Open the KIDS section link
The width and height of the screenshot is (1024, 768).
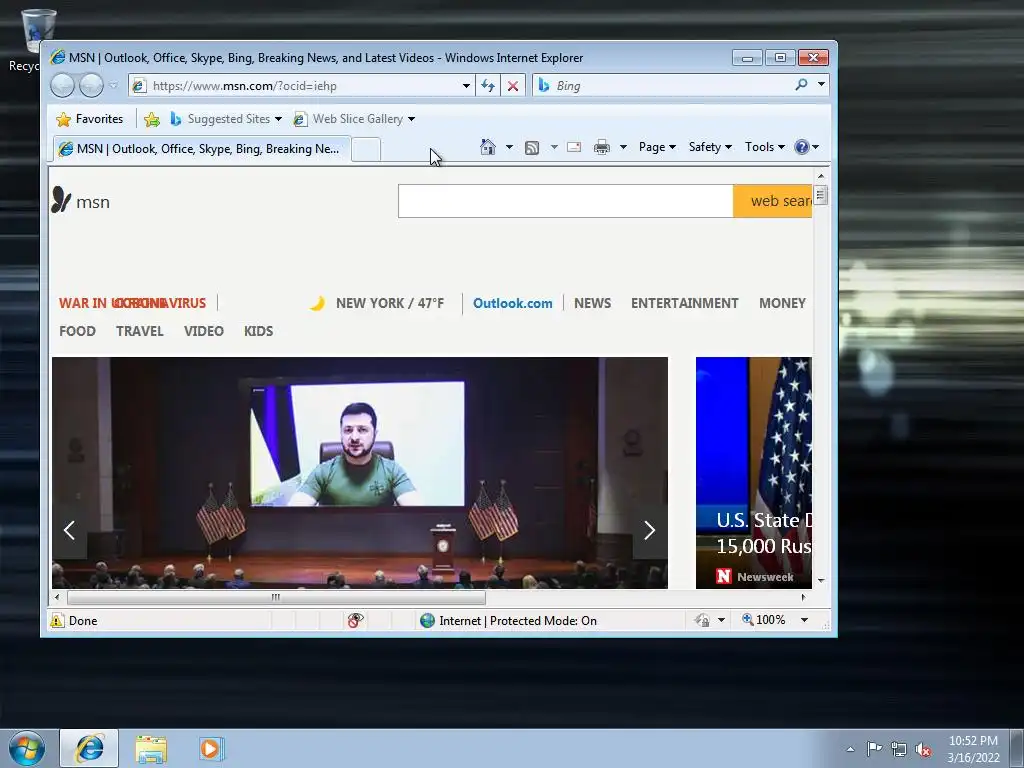click(x=259, y=331)
